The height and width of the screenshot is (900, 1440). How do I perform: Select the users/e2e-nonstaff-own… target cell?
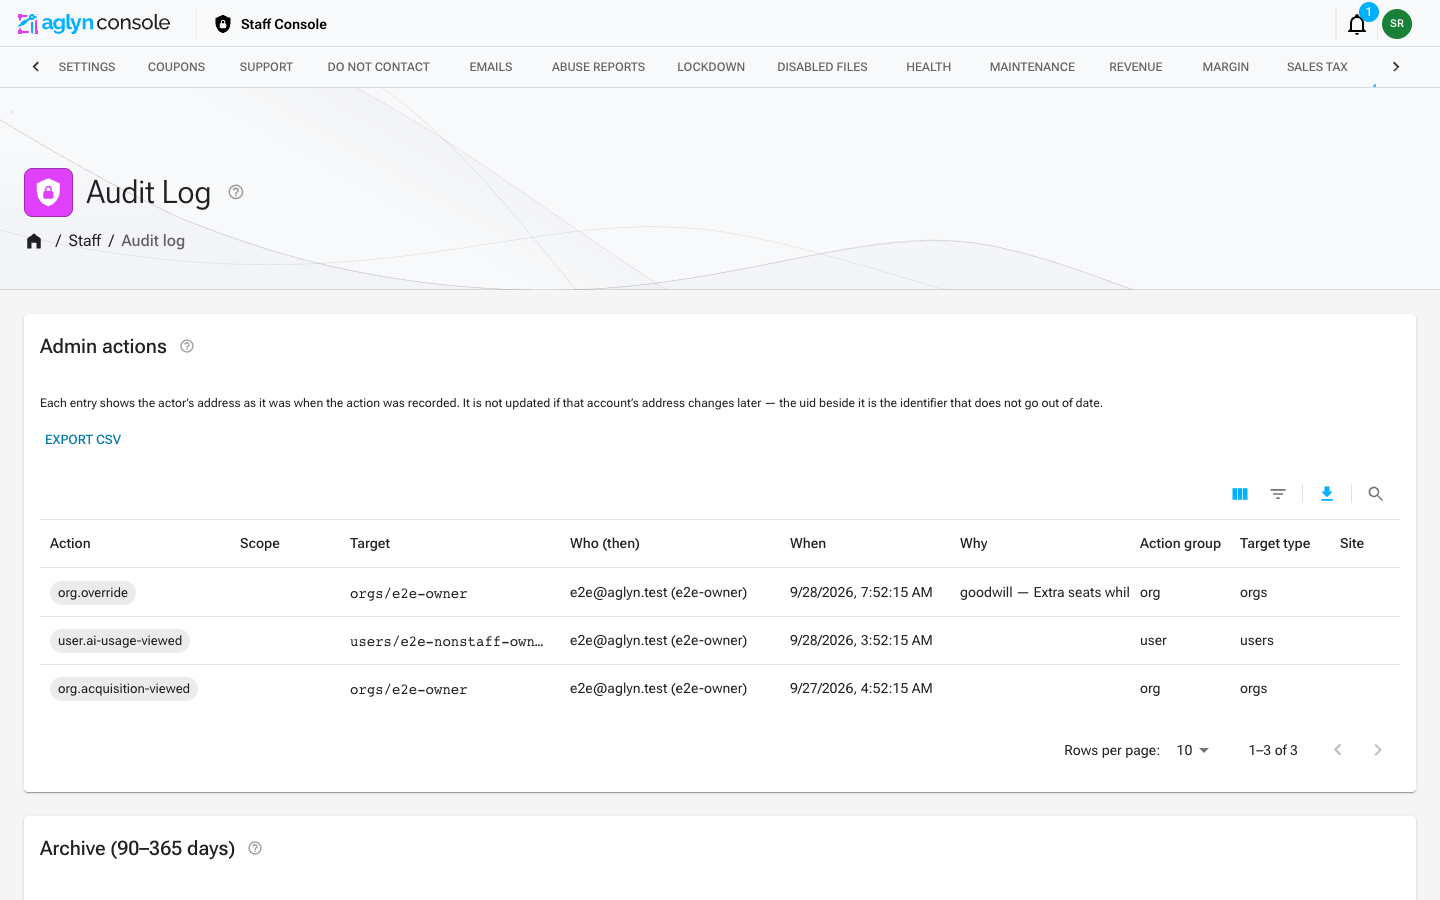[x=447, y=641]
